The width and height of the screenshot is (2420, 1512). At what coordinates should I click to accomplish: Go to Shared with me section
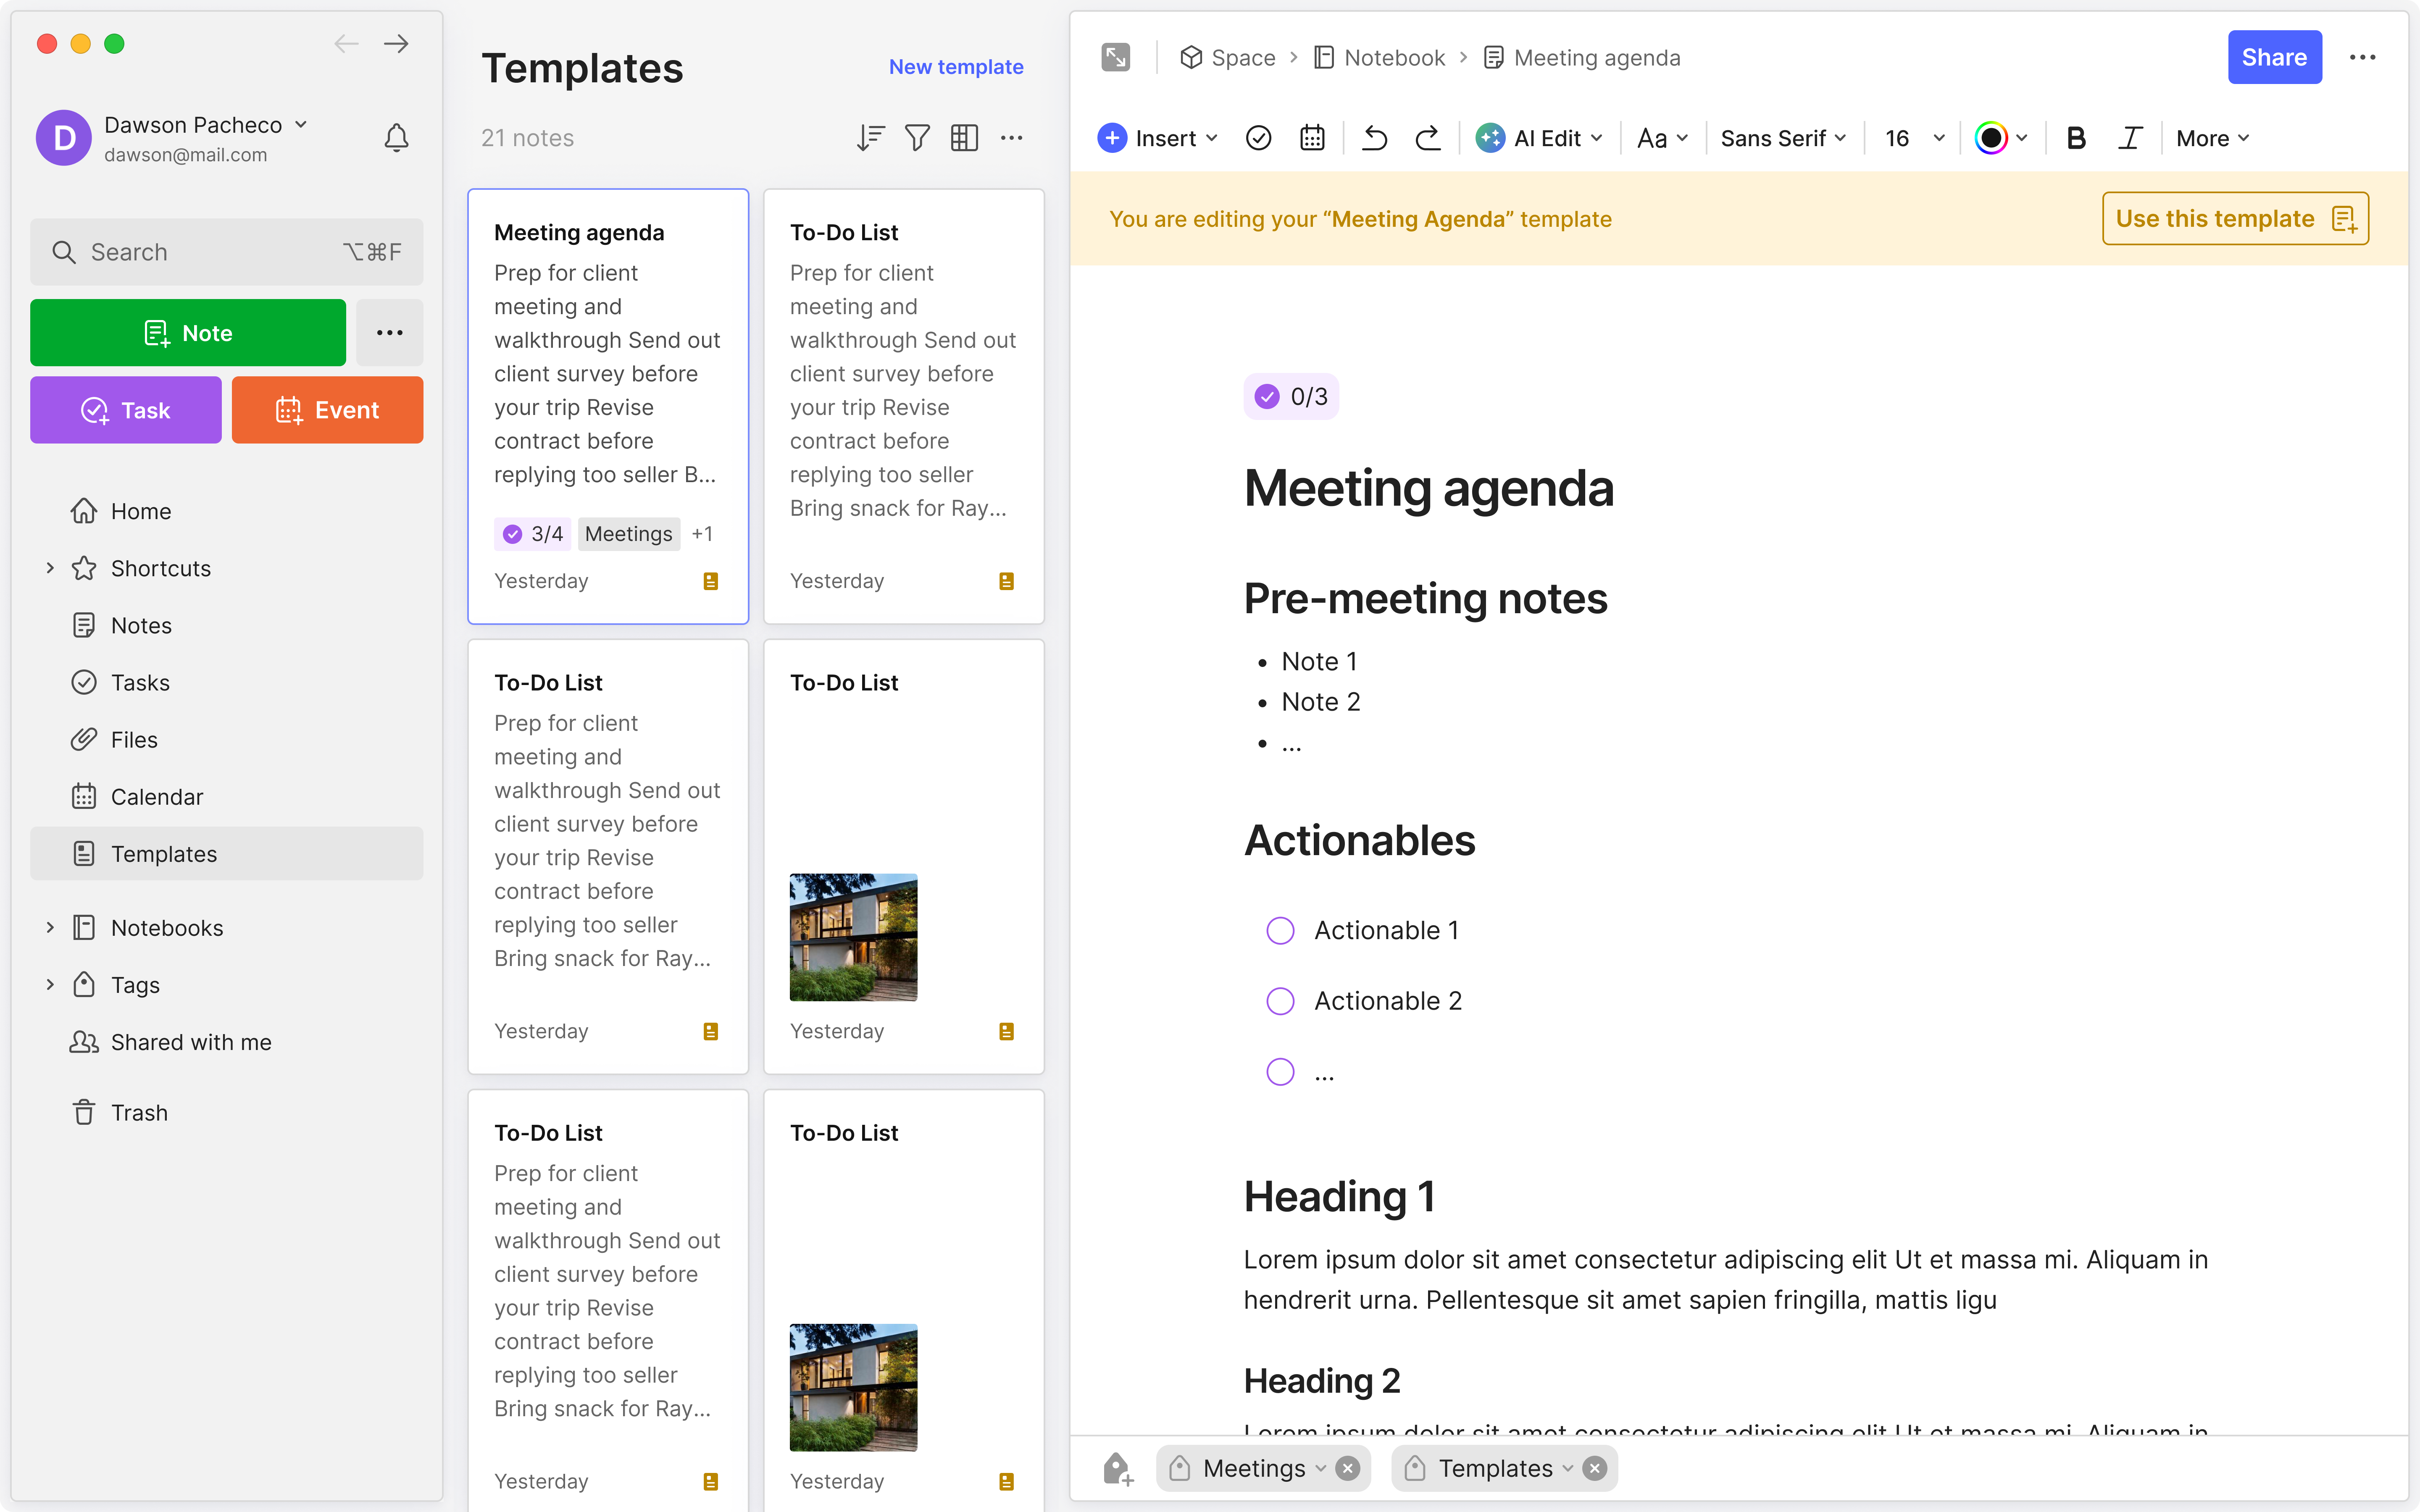pos(191,1042)
